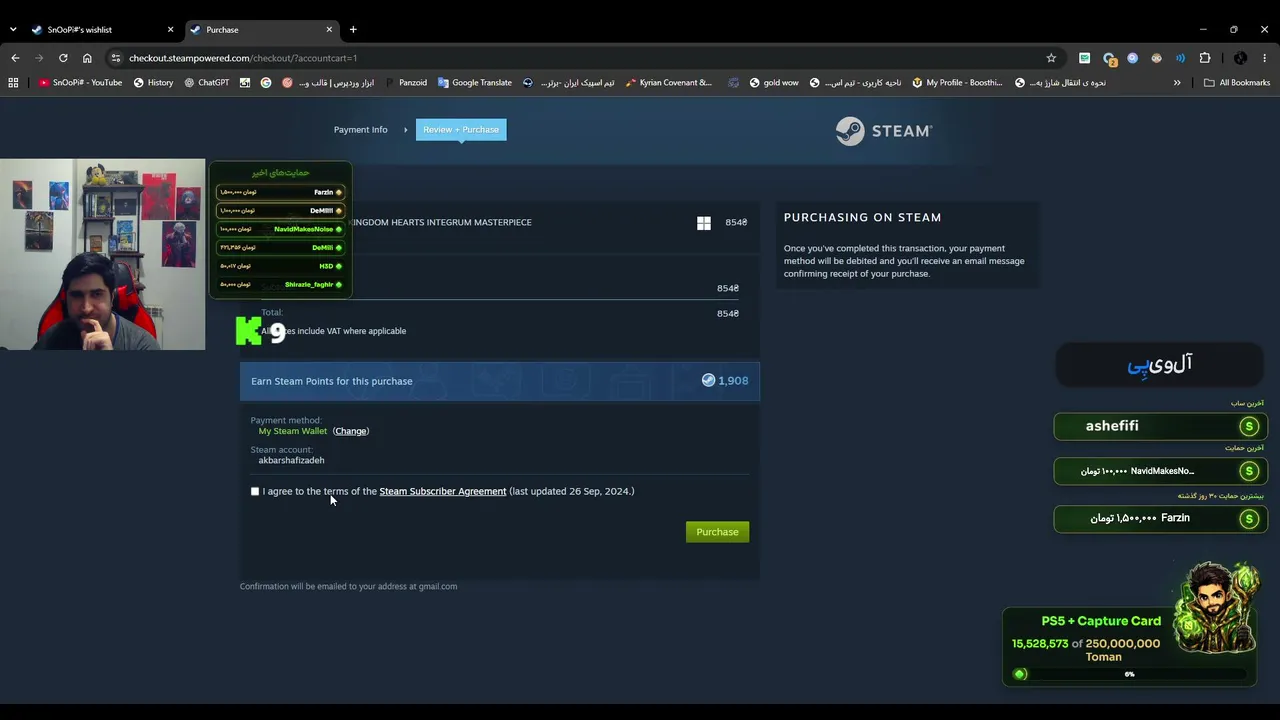1280x720 pixels.
Task: Open the Chrome three-dot menu
Action: [x=1265, y=58]
